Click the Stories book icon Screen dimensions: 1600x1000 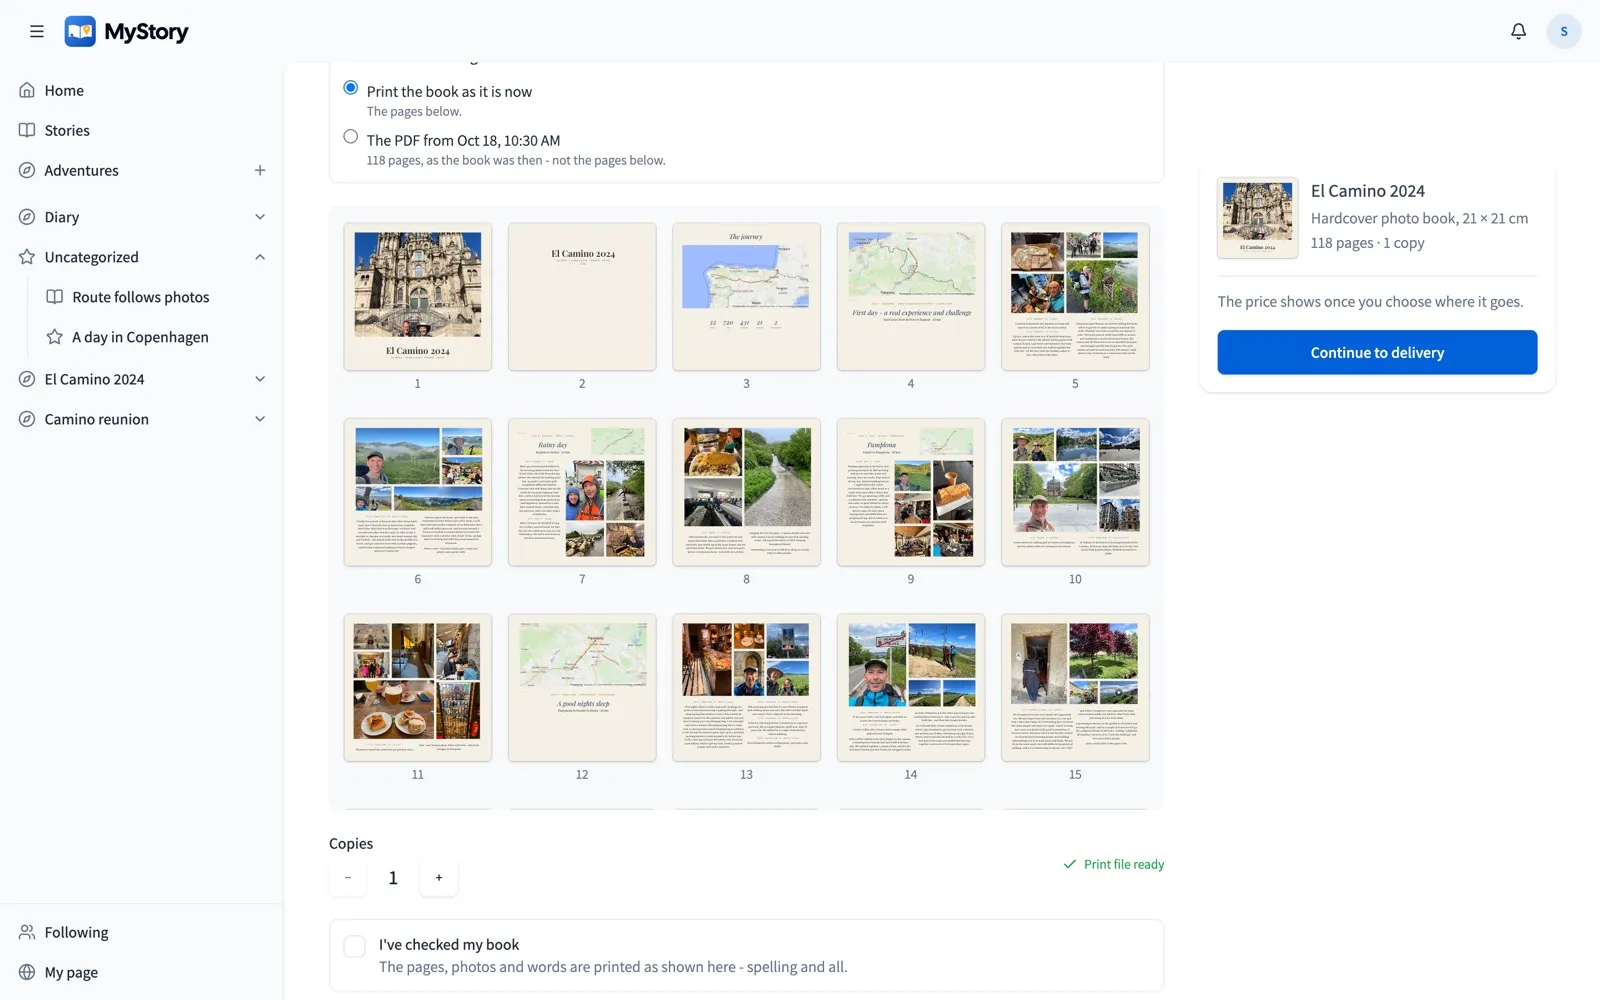click(27, 130)
